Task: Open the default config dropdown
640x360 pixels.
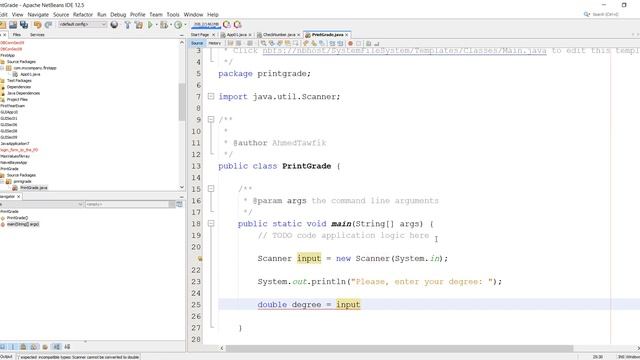Action: (x=82, y=24)
